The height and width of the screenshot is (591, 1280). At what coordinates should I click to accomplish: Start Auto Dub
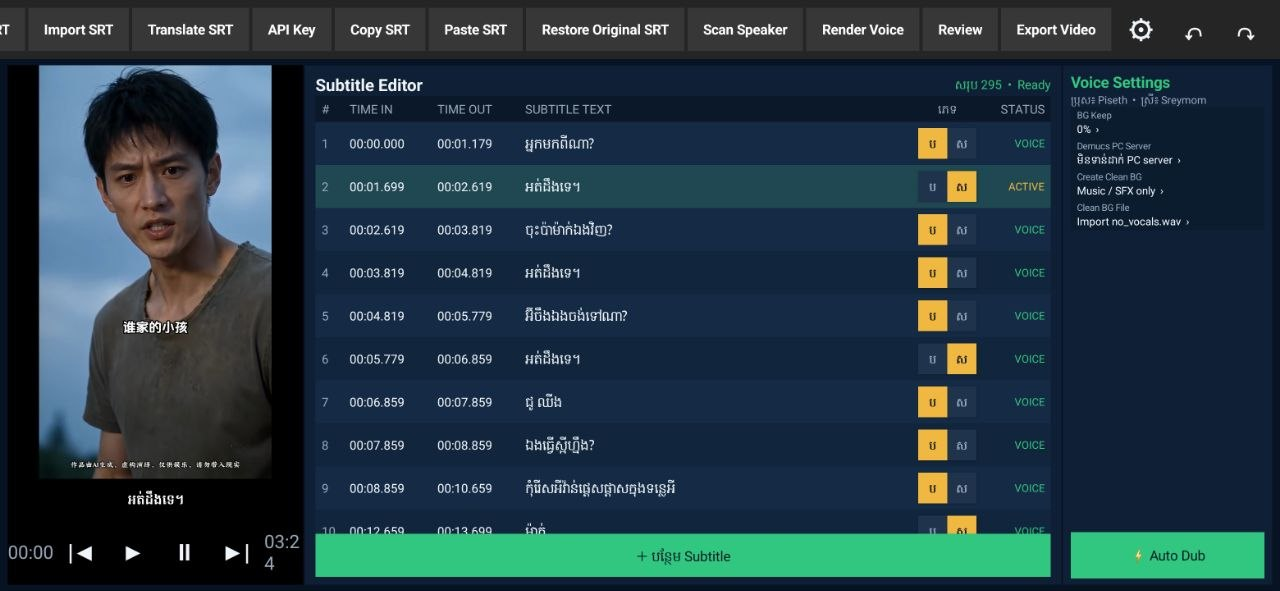click(1168, 556)
